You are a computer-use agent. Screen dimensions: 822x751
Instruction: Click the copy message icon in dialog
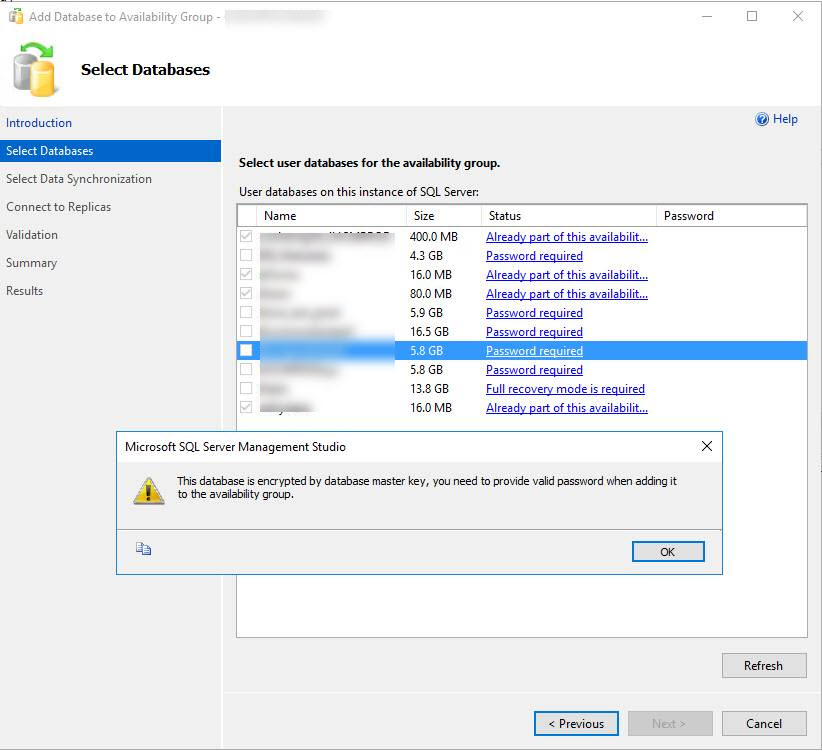(x=143, y=549)
